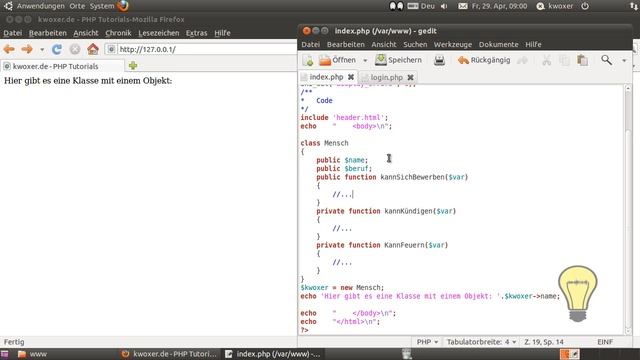640x360 pixels.
Task: Open the Tabulatorbreite dropdown in status bar
Action: click(481, 342)
